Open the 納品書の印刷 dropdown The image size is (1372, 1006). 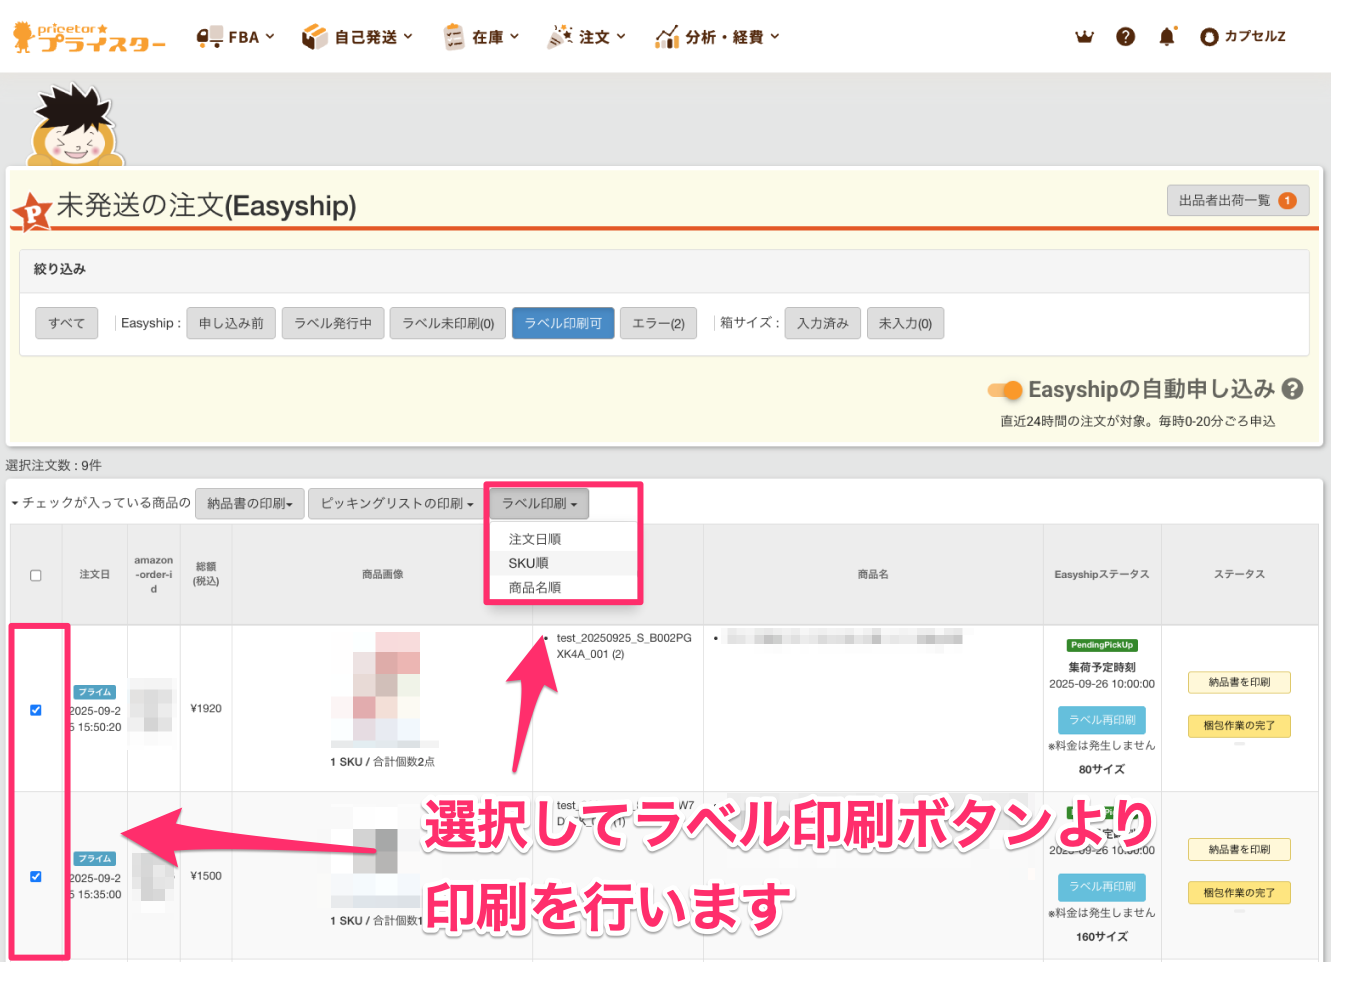click(249, 504)
